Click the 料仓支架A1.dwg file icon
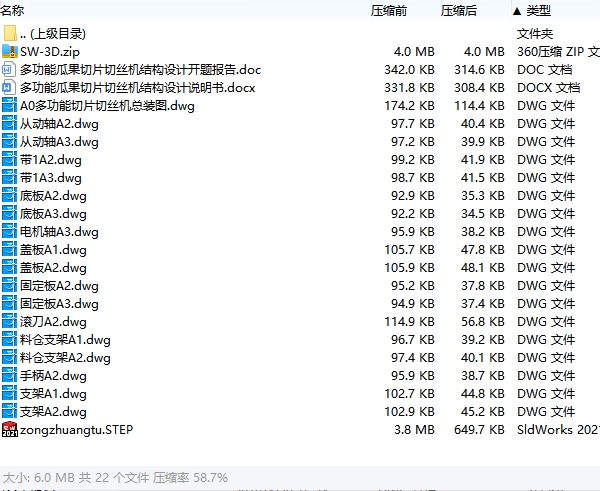Screen dimensions: 600x491 10,339
